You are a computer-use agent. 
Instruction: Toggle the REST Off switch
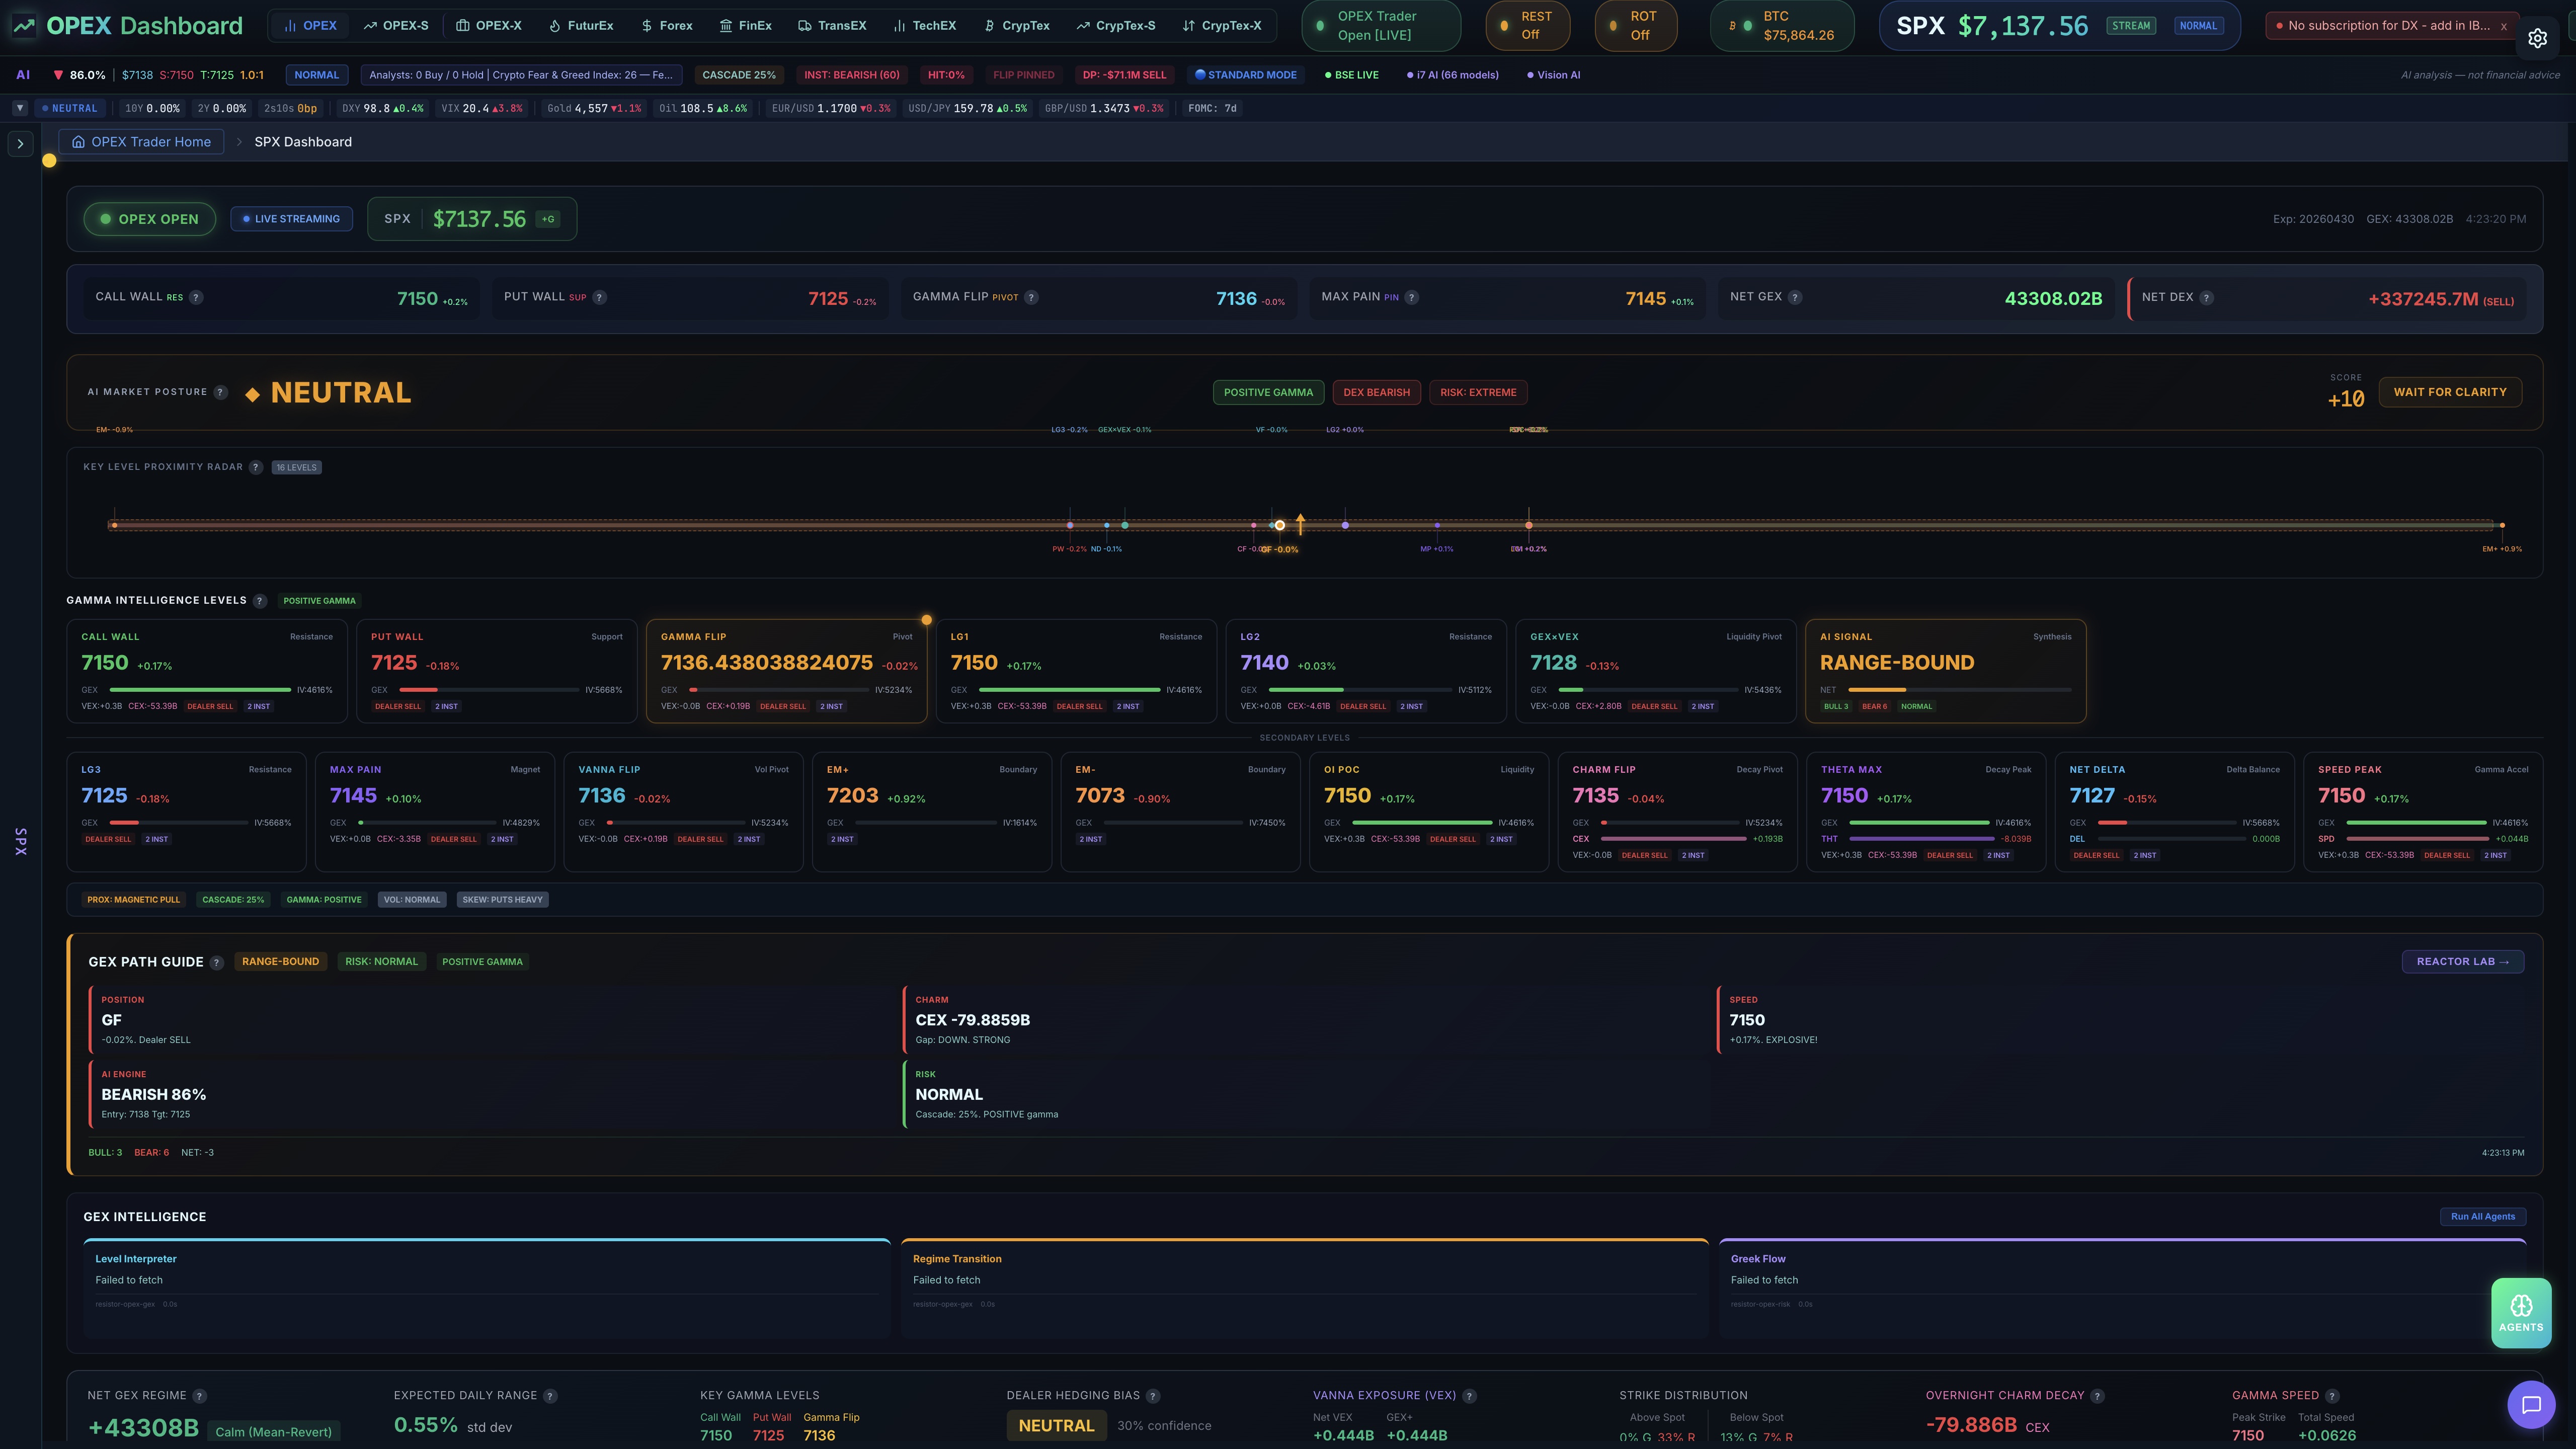click(1527, 26)
